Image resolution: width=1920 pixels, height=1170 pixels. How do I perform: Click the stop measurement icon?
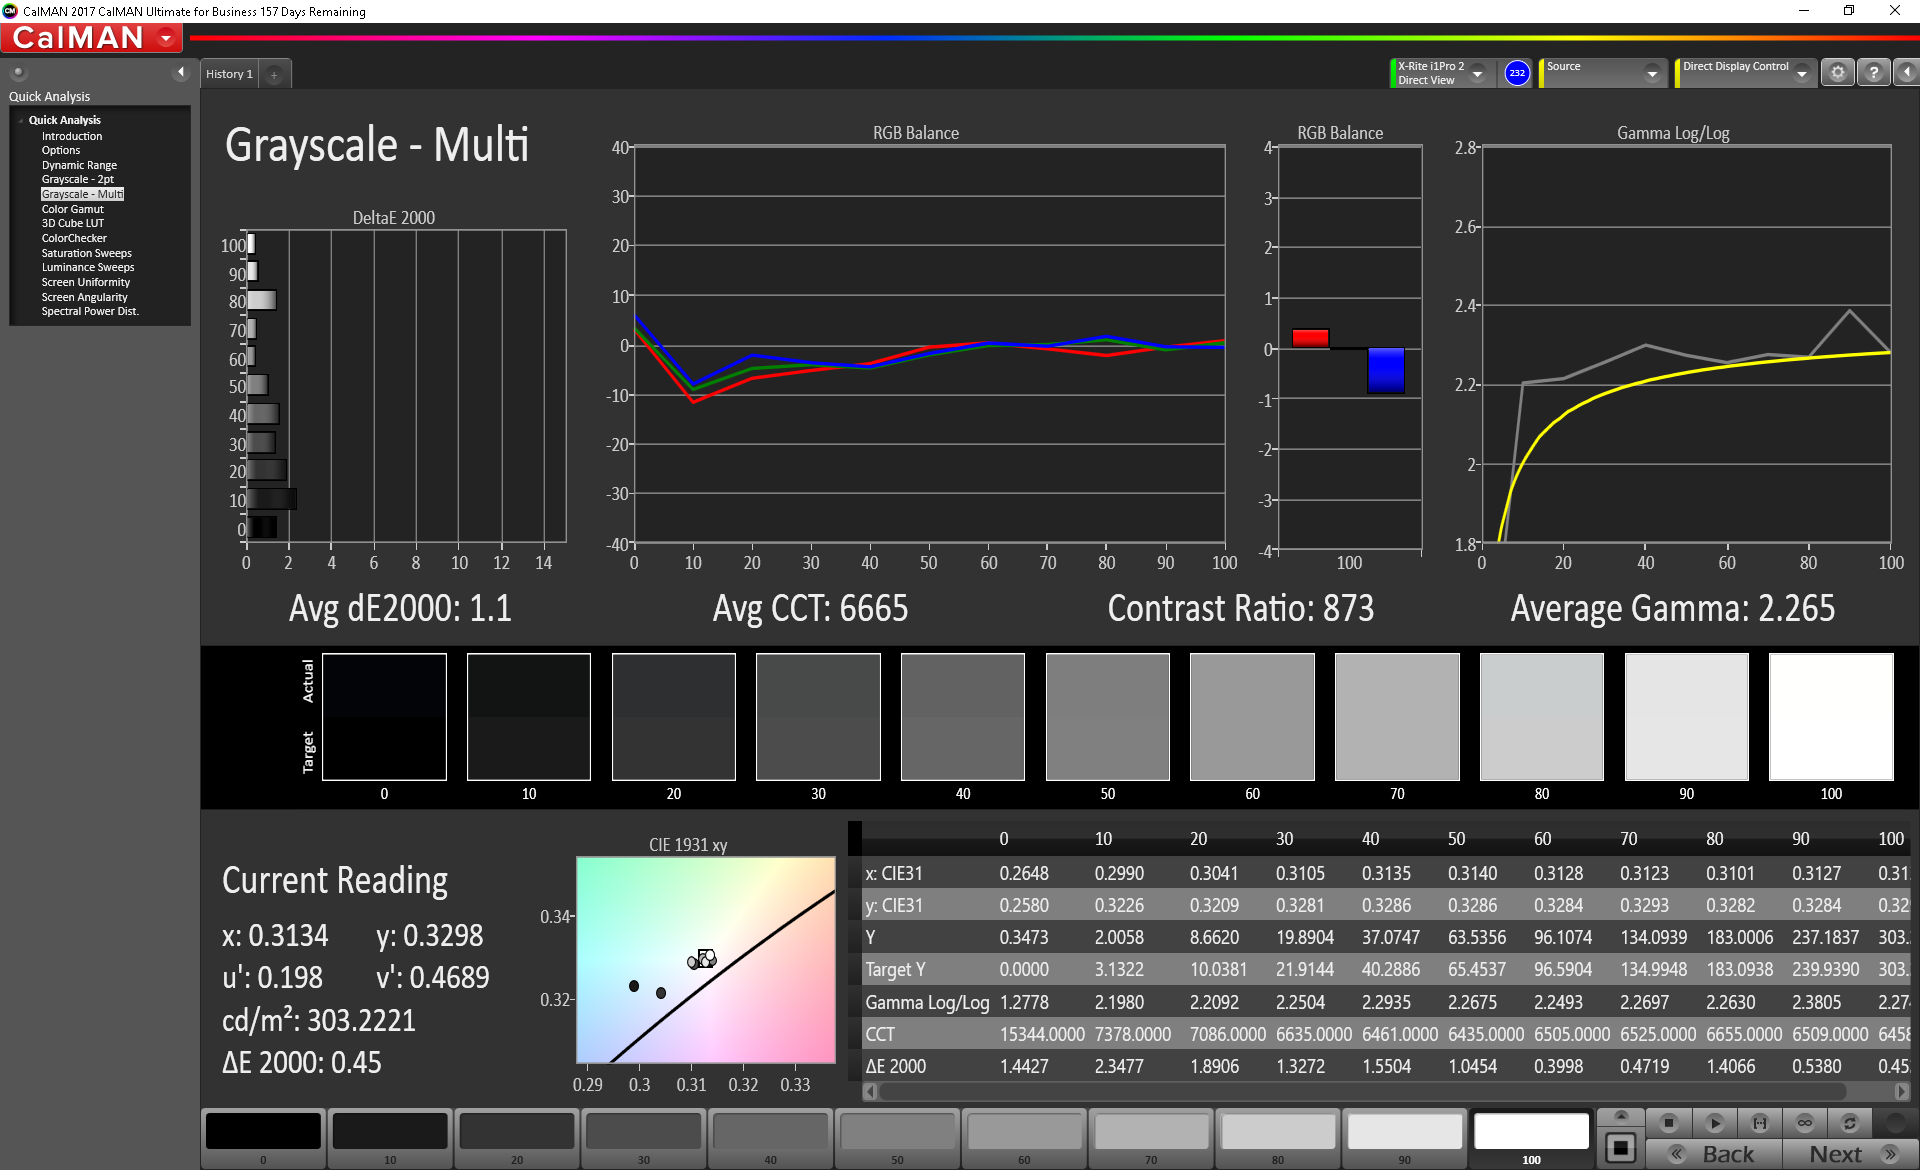click(1668, 1123)
